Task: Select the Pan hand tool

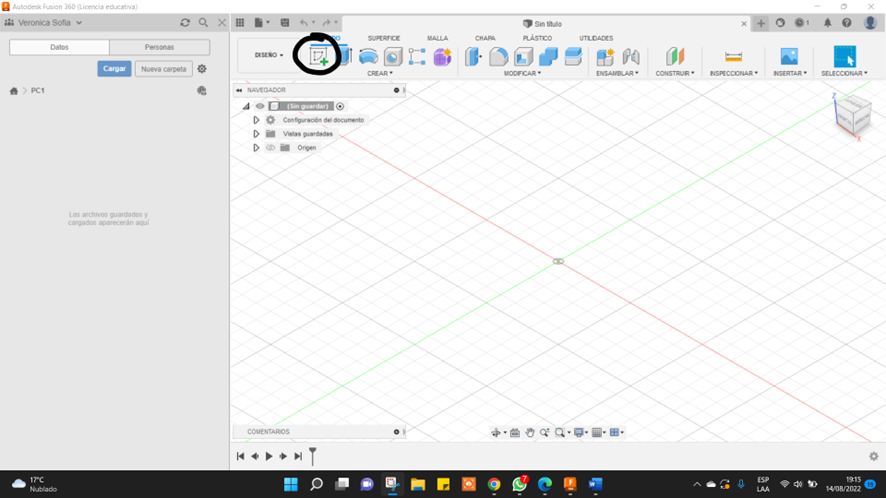Action: click(x=529, y=432)
